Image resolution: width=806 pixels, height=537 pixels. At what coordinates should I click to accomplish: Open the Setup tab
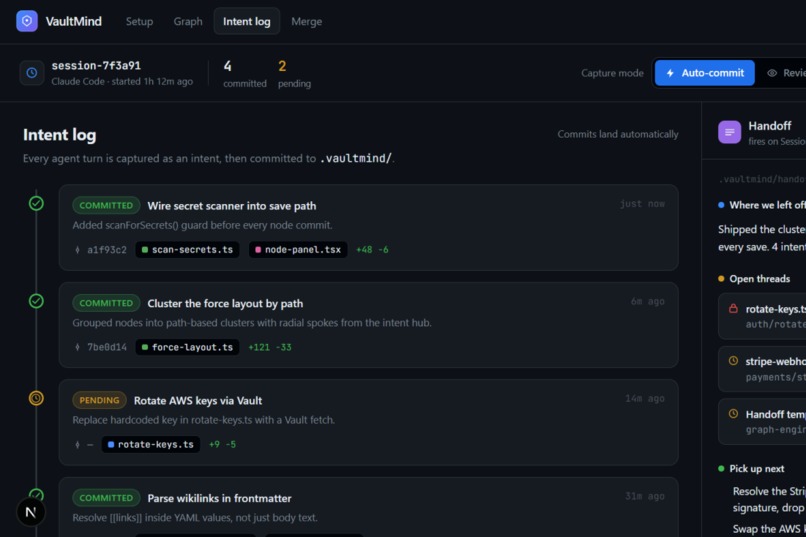click(x=139, y=22)
